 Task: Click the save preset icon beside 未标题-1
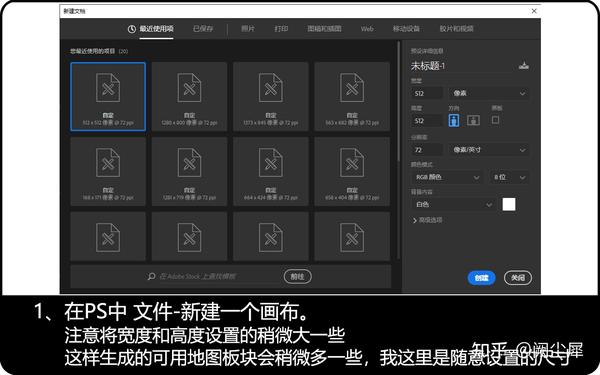click(523, 66)
